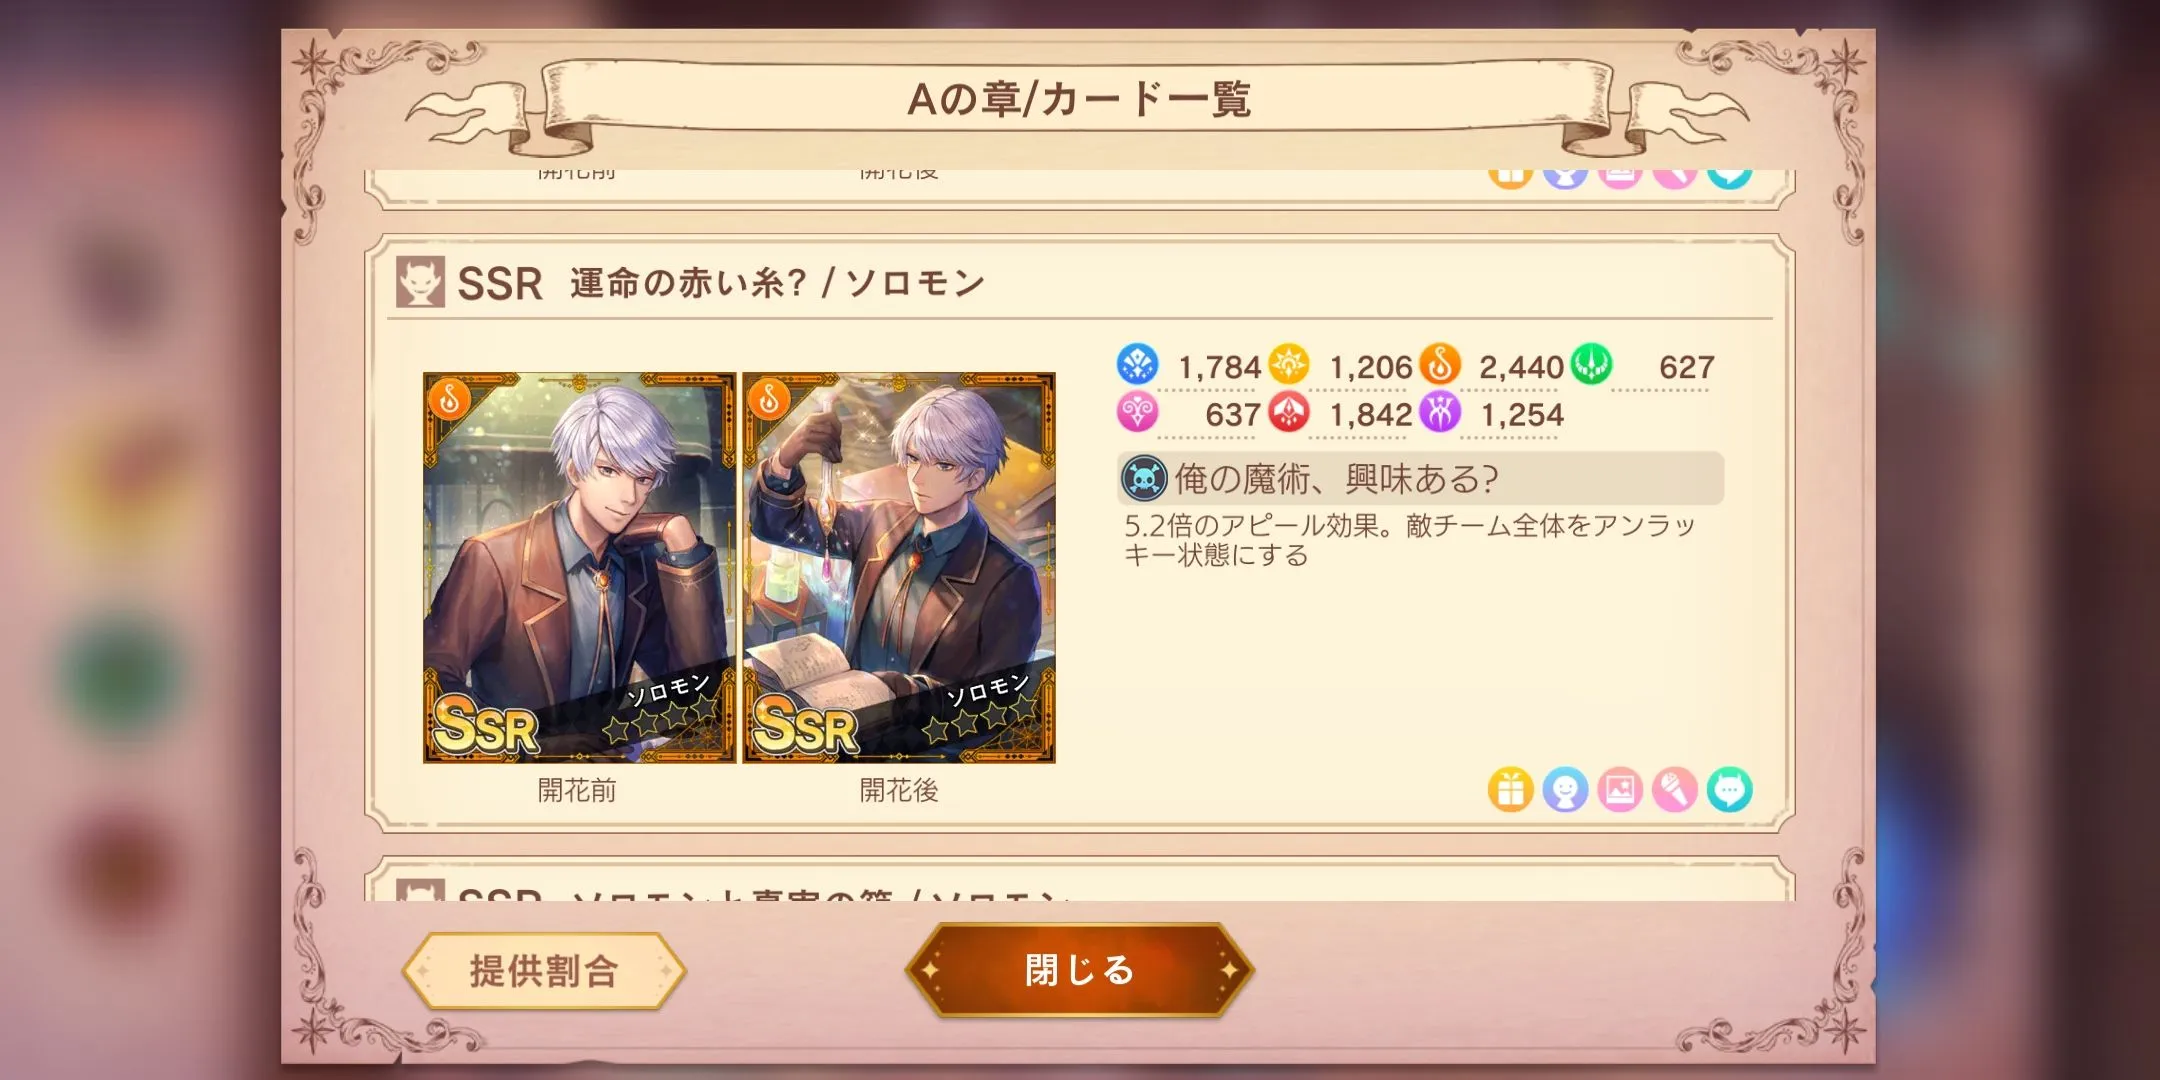Click the 閉じる button
Screen dimensions: 2160x1080
[1079, 970]
